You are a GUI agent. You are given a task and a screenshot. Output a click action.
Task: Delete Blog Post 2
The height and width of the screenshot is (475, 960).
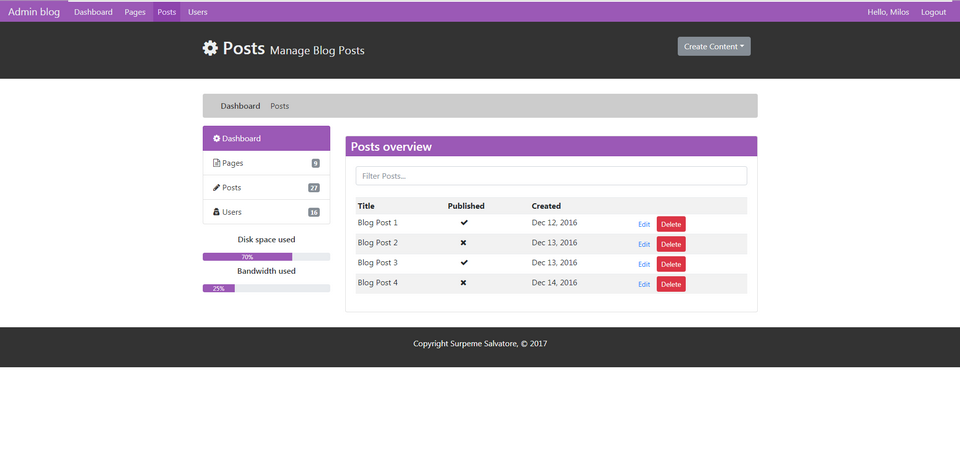click(x=671, y=244)
